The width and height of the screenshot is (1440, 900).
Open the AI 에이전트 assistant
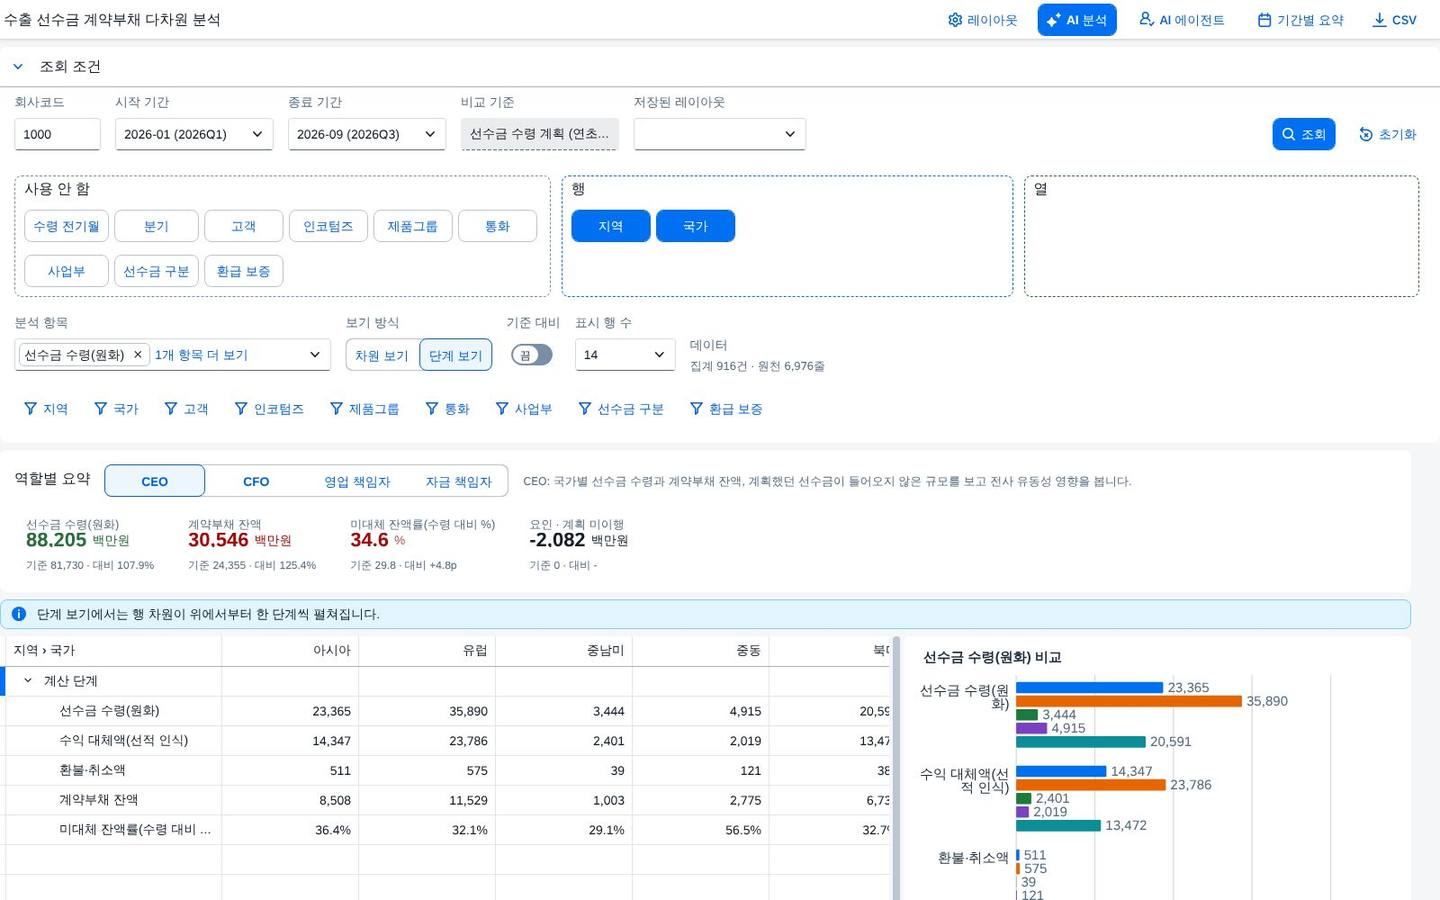pyautogui.click(x=1182, y=20)
